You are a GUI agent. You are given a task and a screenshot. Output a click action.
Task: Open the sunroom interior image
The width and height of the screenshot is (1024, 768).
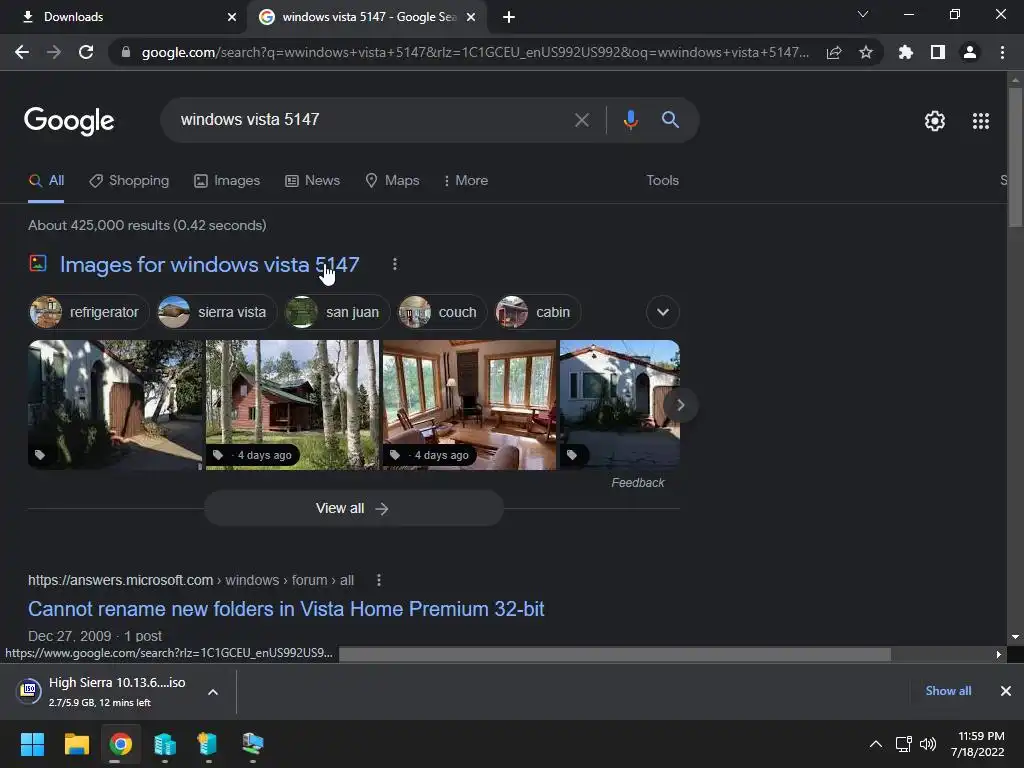469,404
